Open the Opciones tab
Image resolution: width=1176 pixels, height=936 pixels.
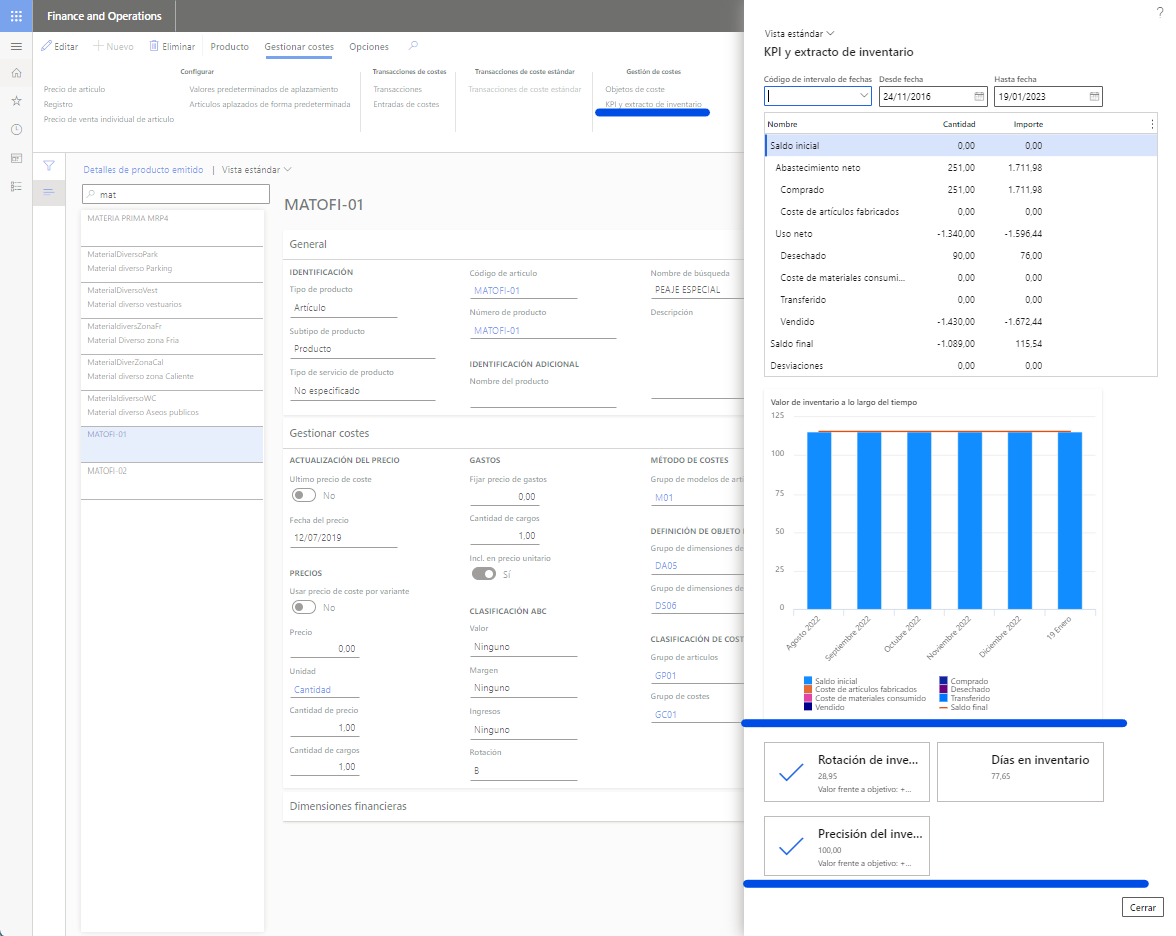tap(369, 47)
